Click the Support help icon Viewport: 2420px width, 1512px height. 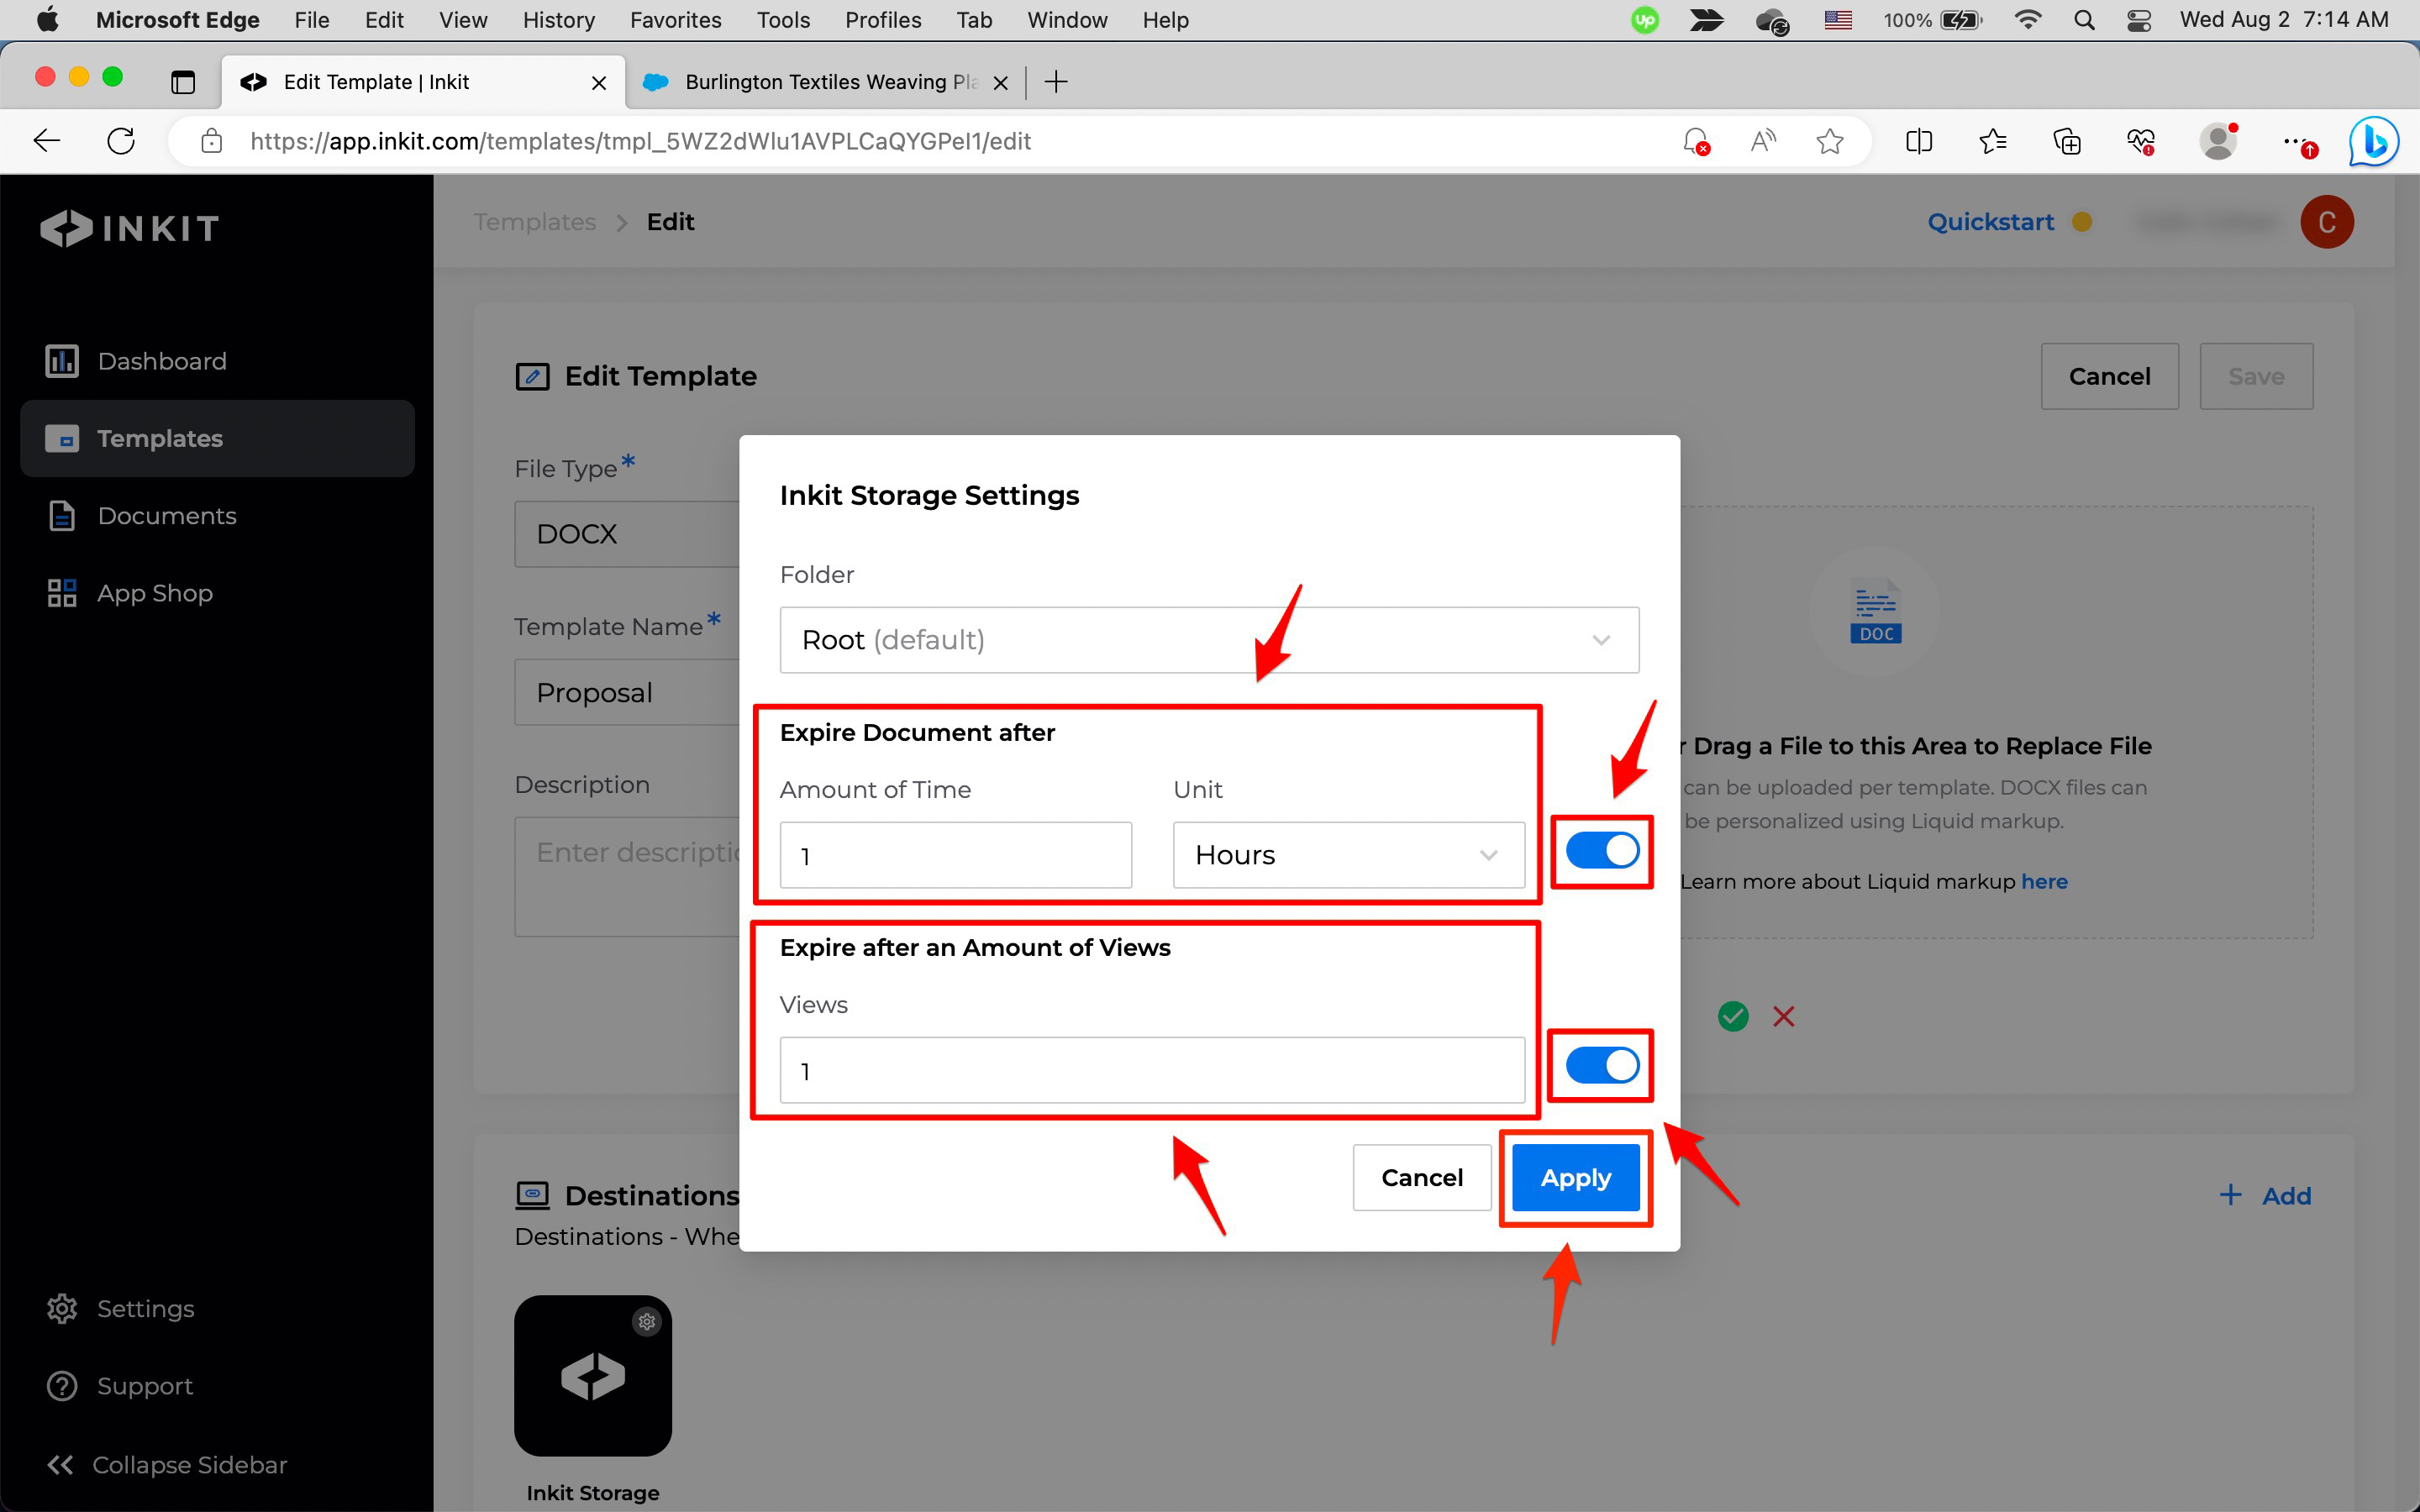[62, 1386]
